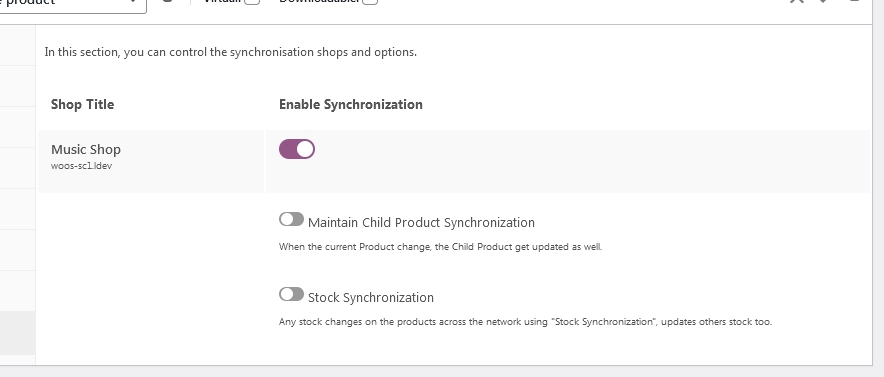The image size is (884, 377).
Task: Move the panel up with arrow icon
Action: [x=797, y=1]
